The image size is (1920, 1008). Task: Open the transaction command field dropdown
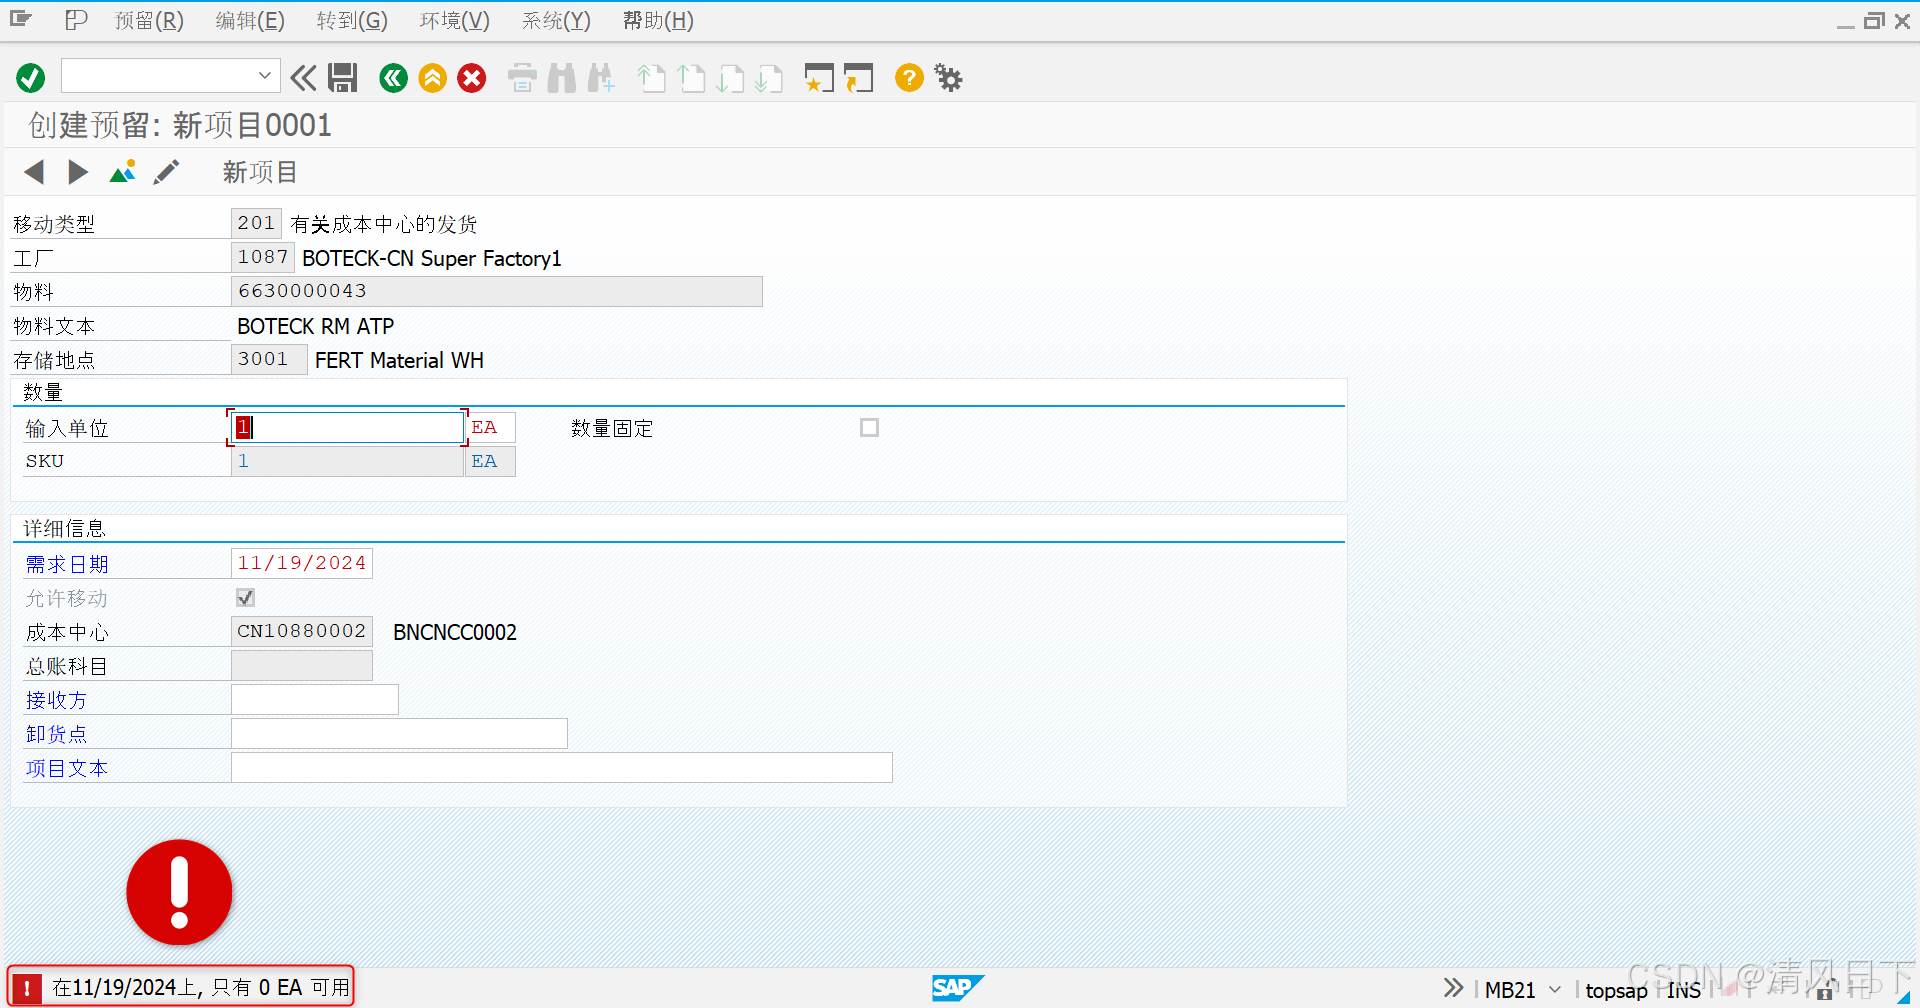(x=264, y=76)
